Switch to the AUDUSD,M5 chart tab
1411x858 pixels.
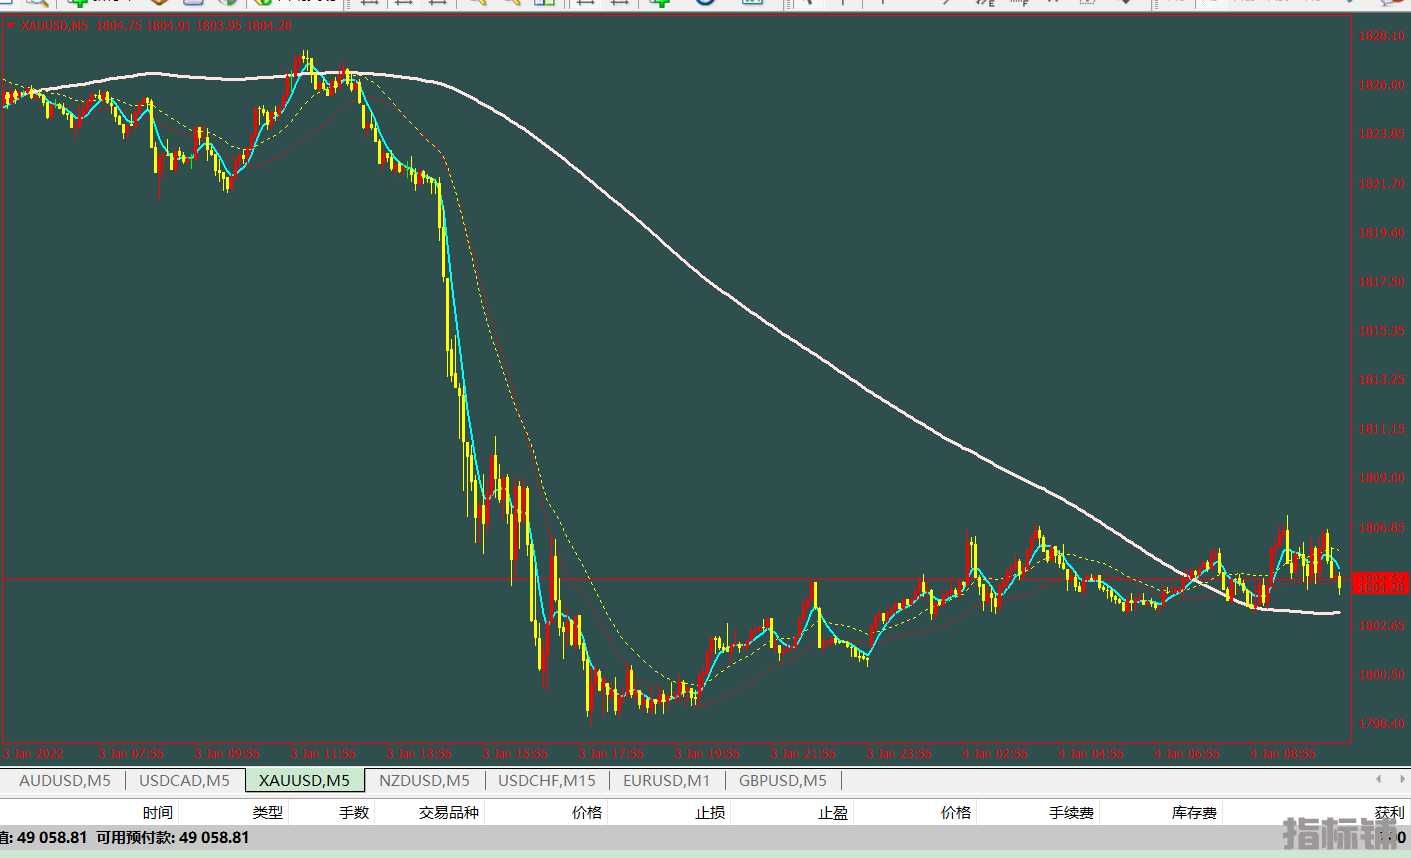click(65, 780)
